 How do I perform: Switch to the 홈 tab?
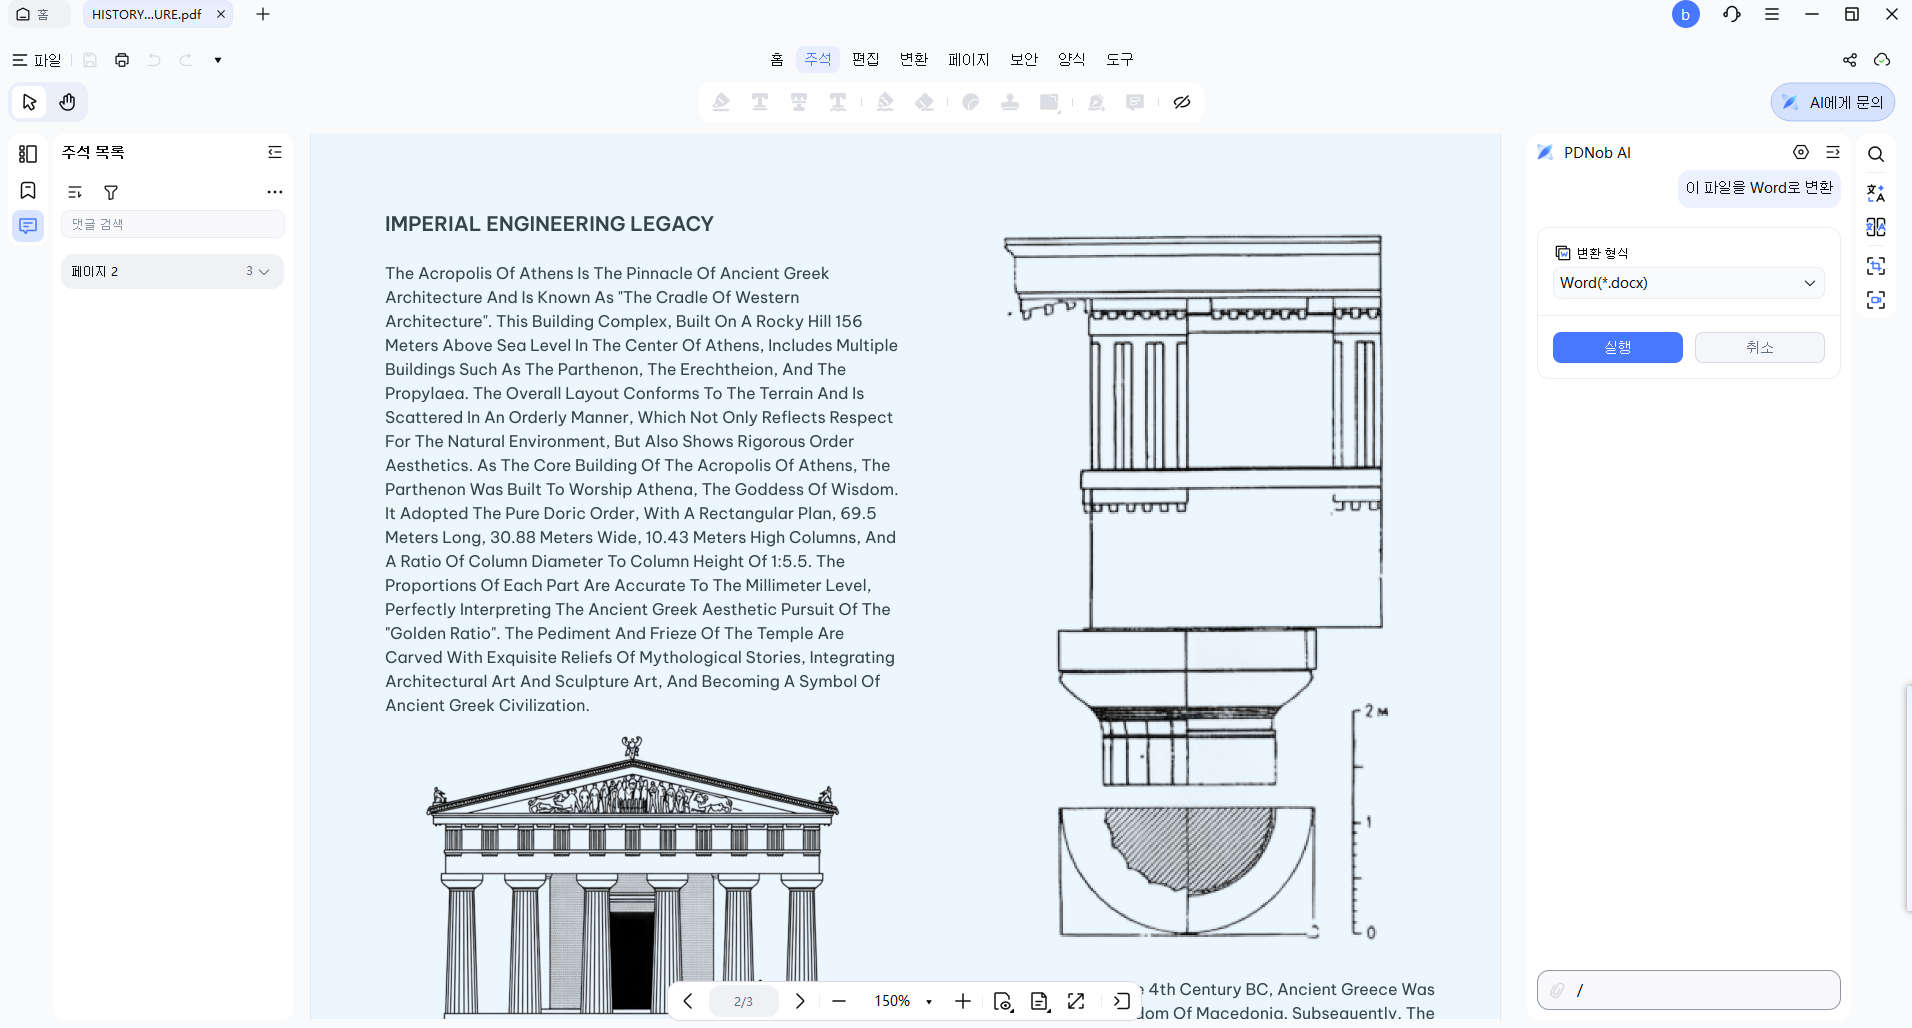pyautogui.click(x=777, y=59)
